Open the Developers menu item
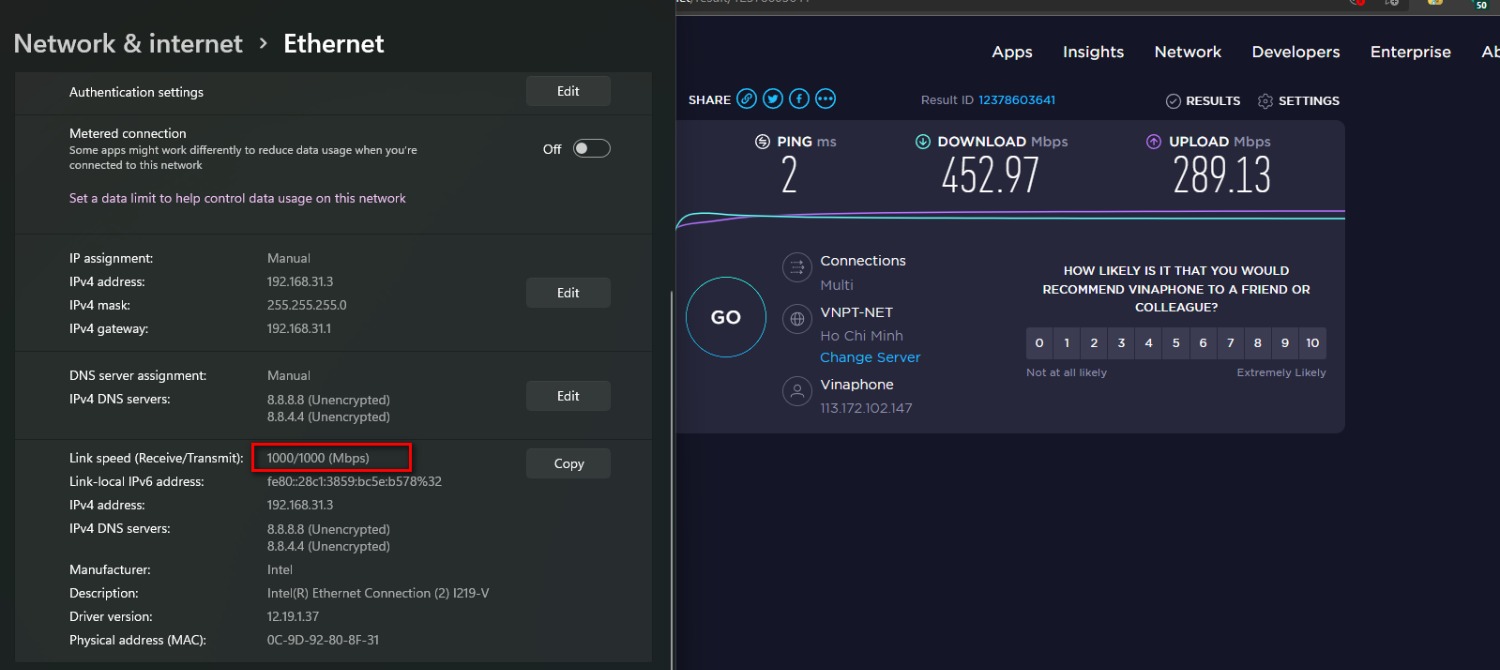 pyautogui.click(x=1295, y=52)
